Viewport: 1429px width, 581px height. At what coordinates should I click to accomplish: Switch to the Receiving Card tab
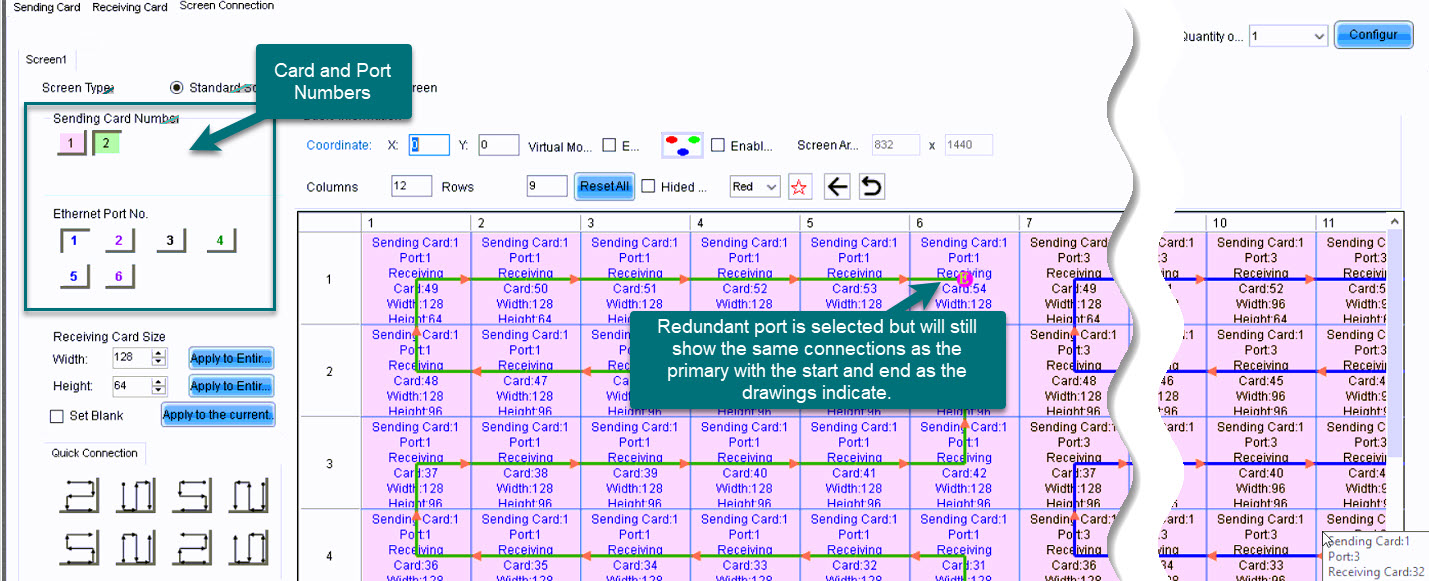(x=130, y=7)
